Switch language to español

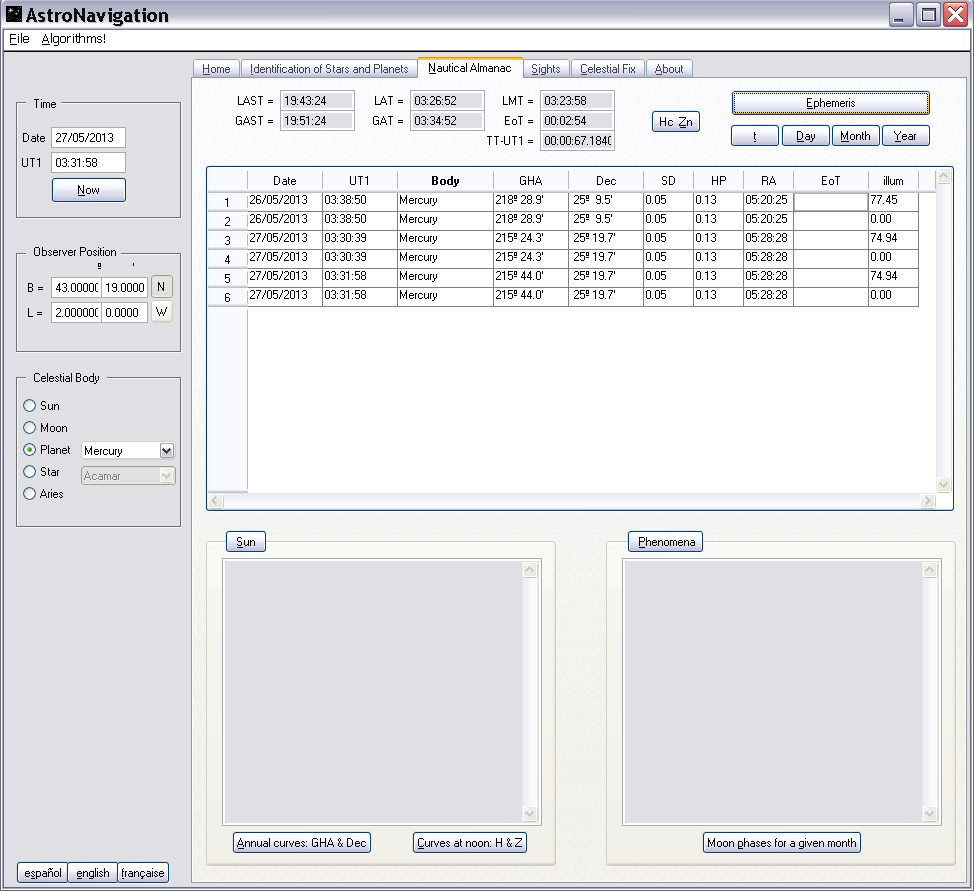point(42,873)
